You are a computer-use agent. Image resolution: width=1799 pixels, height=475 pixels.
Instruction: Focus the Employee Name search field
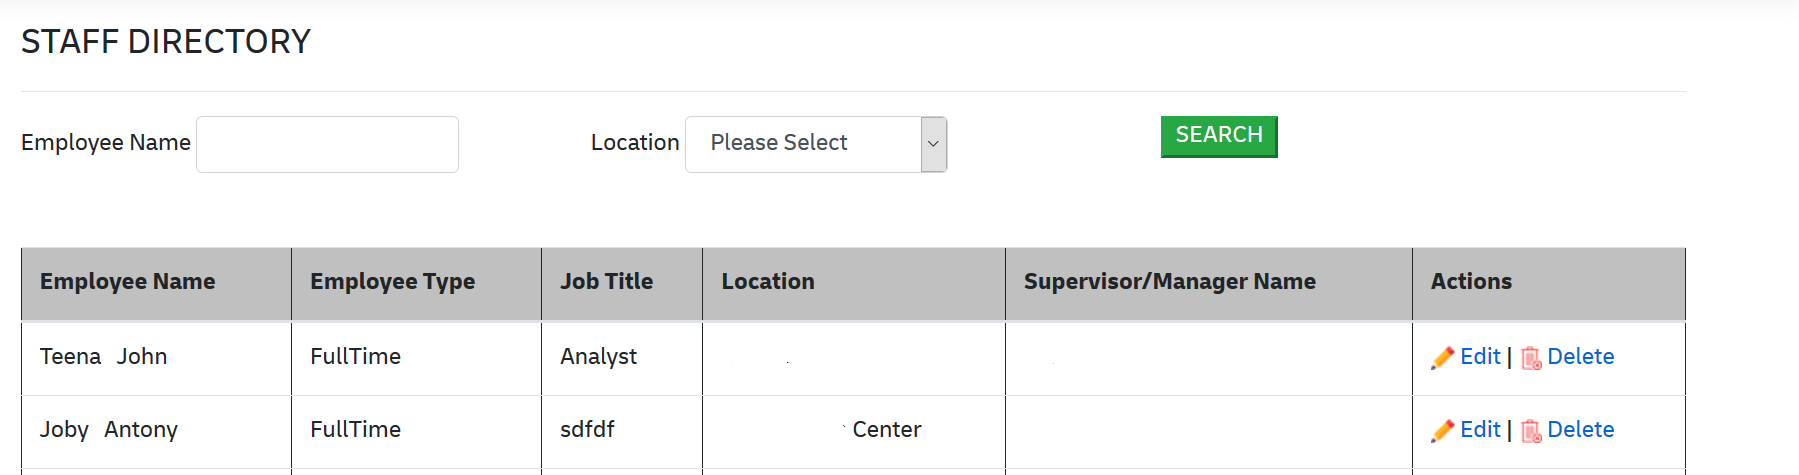[327, 144]
